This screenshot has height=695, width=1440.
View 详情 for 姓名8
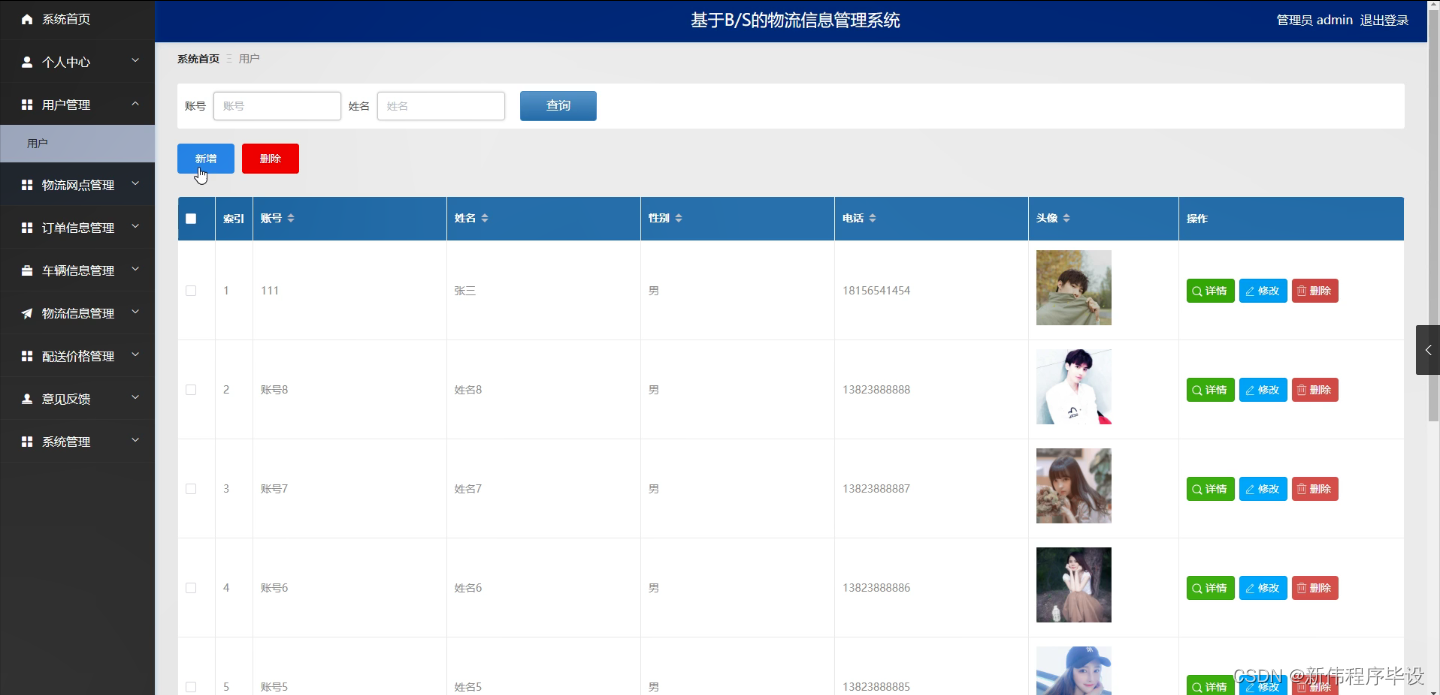pyautogui.click(x=1210, y=390)
